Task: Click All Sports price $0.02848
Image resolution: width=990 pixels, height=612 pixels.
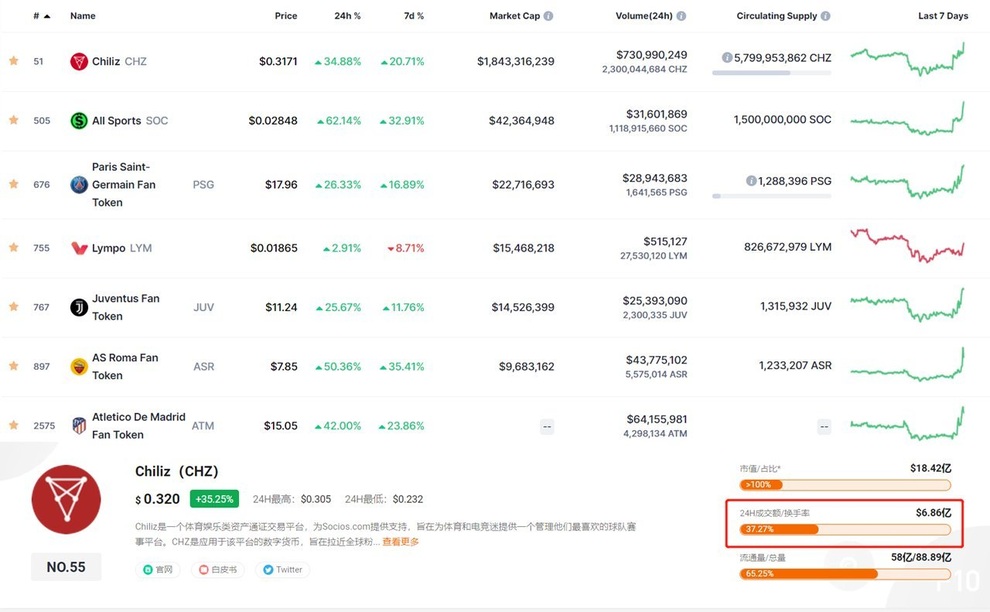Action: tap(273, 121)
